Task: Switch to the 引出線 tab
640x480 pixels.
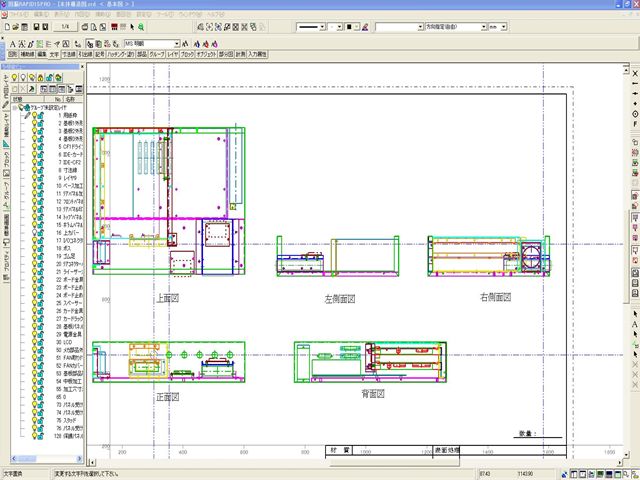Action: click(x=85, y=54)
